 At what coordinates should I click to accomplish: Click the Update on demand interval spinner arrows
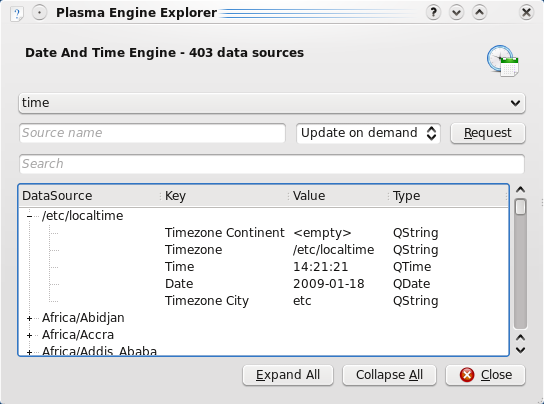431,133
